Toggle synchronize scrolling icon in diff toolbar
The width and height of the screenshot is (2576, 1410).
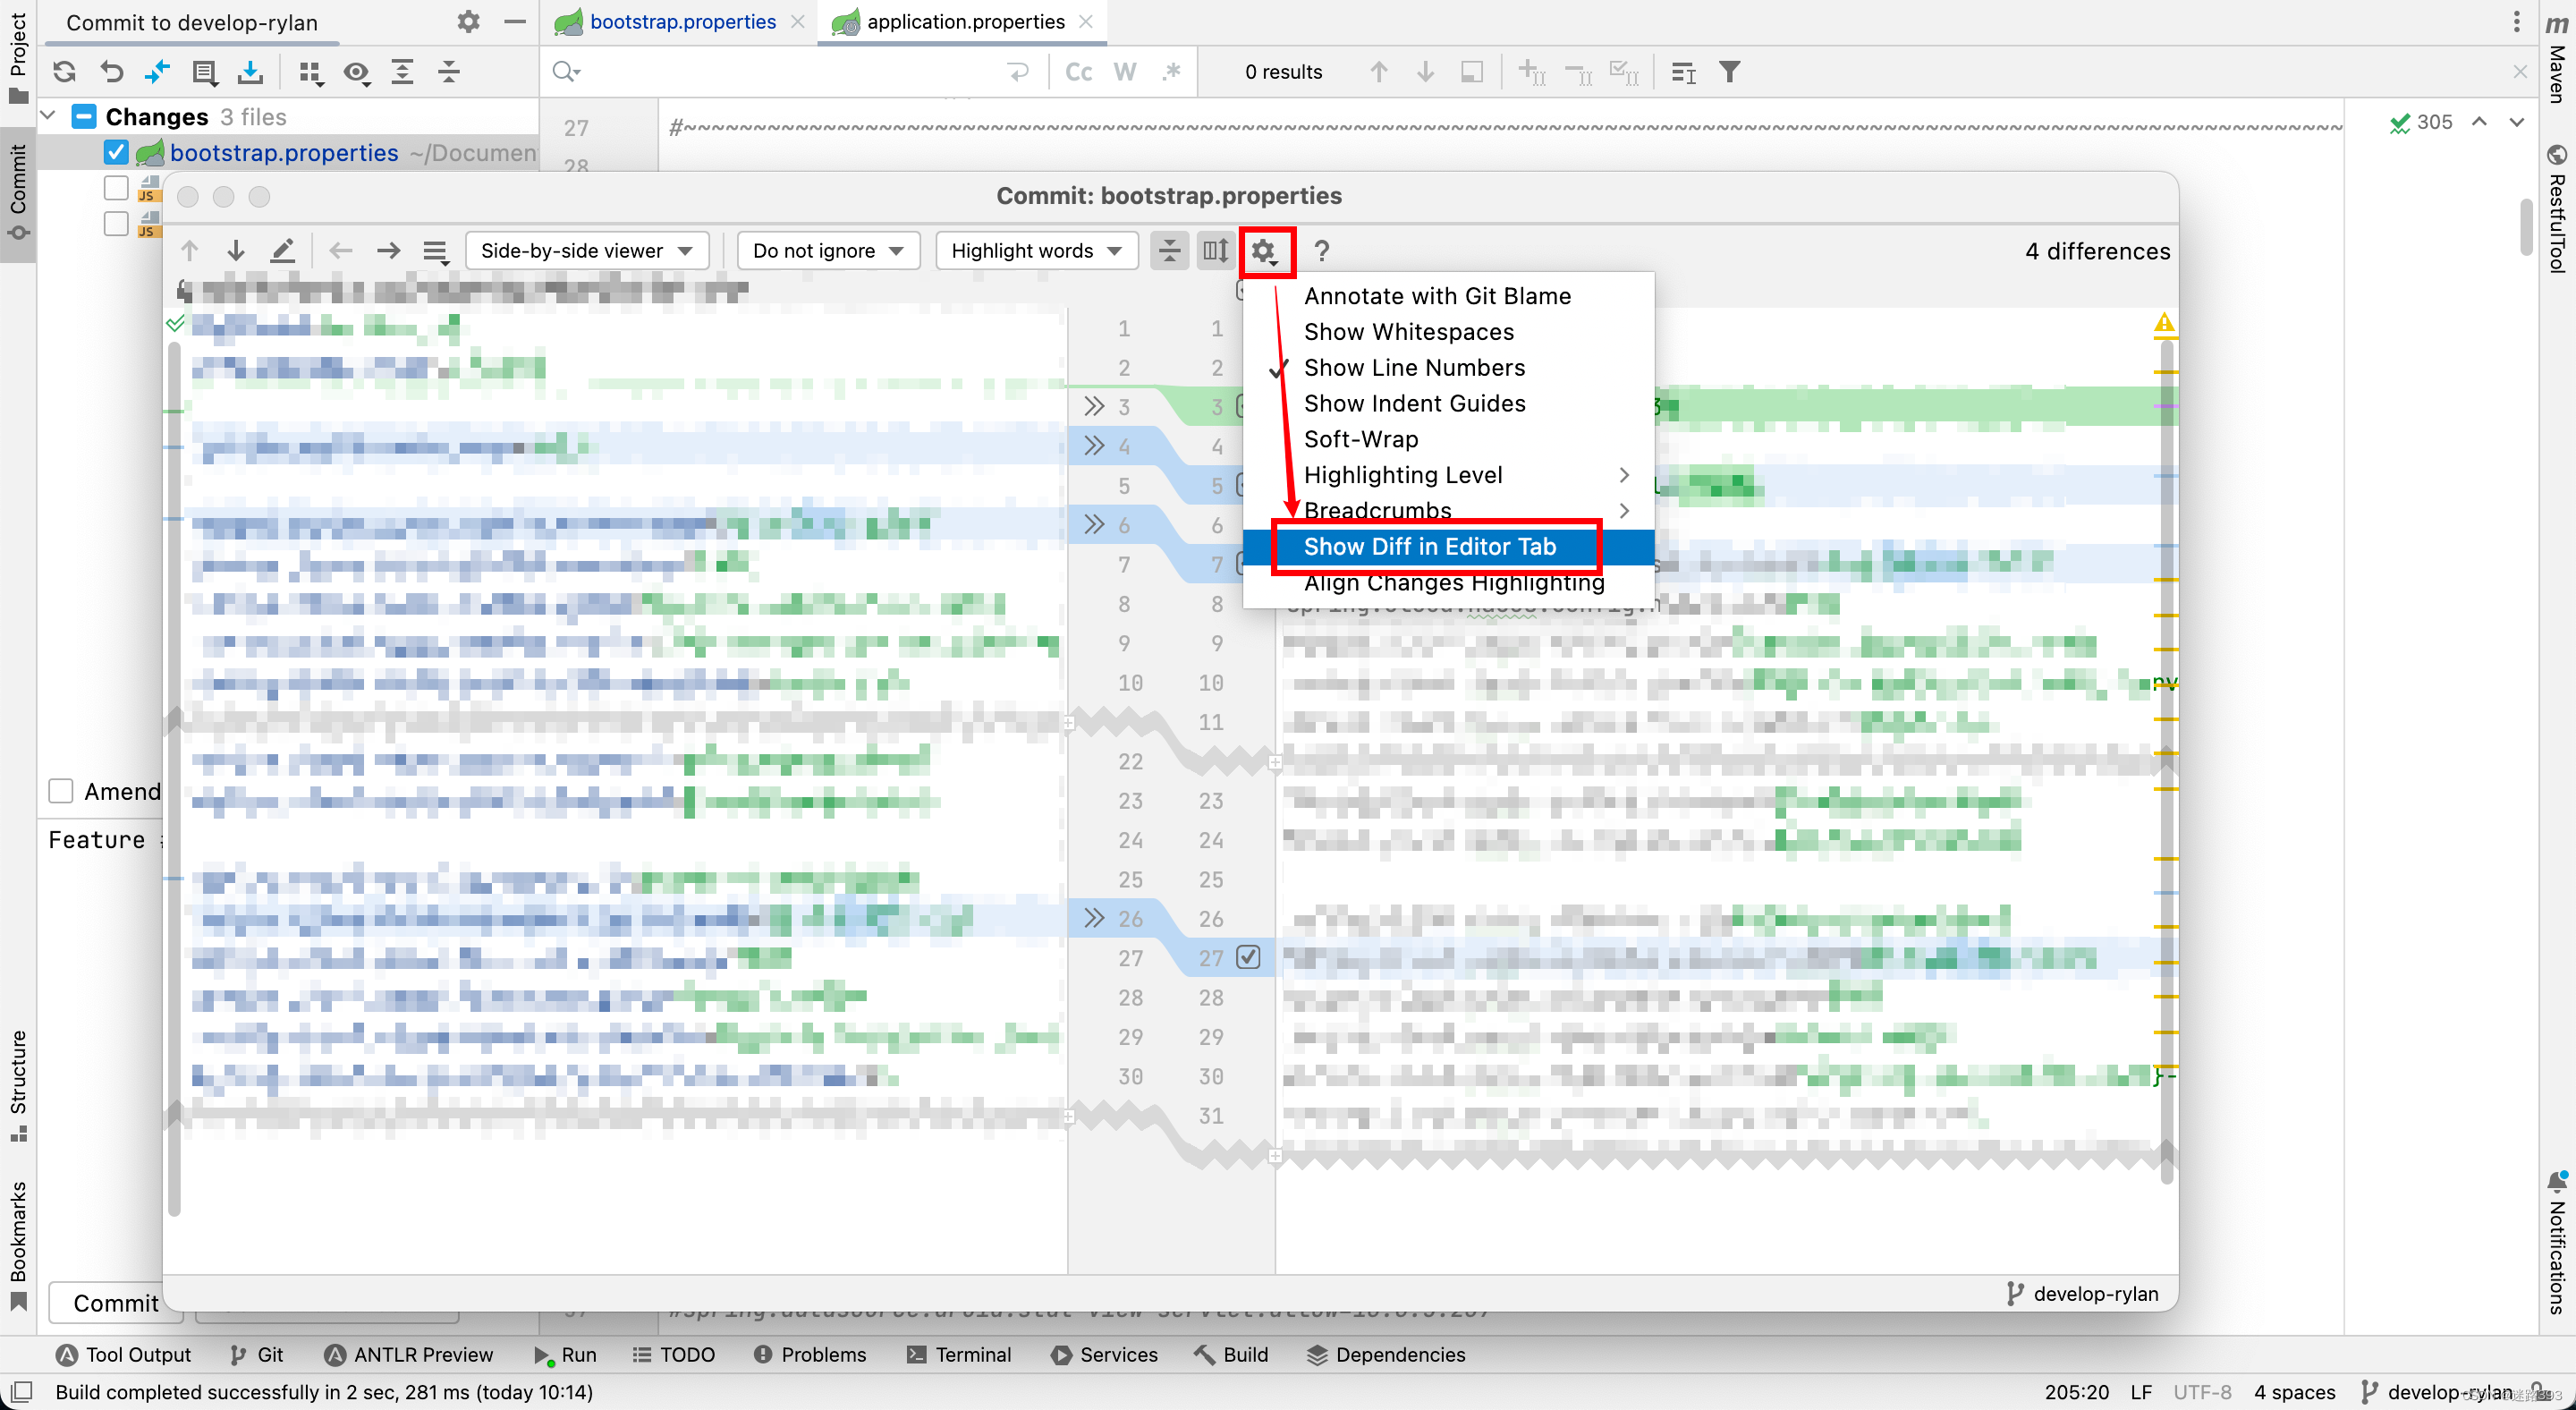pyautogui.click(x=1215, y=251)
